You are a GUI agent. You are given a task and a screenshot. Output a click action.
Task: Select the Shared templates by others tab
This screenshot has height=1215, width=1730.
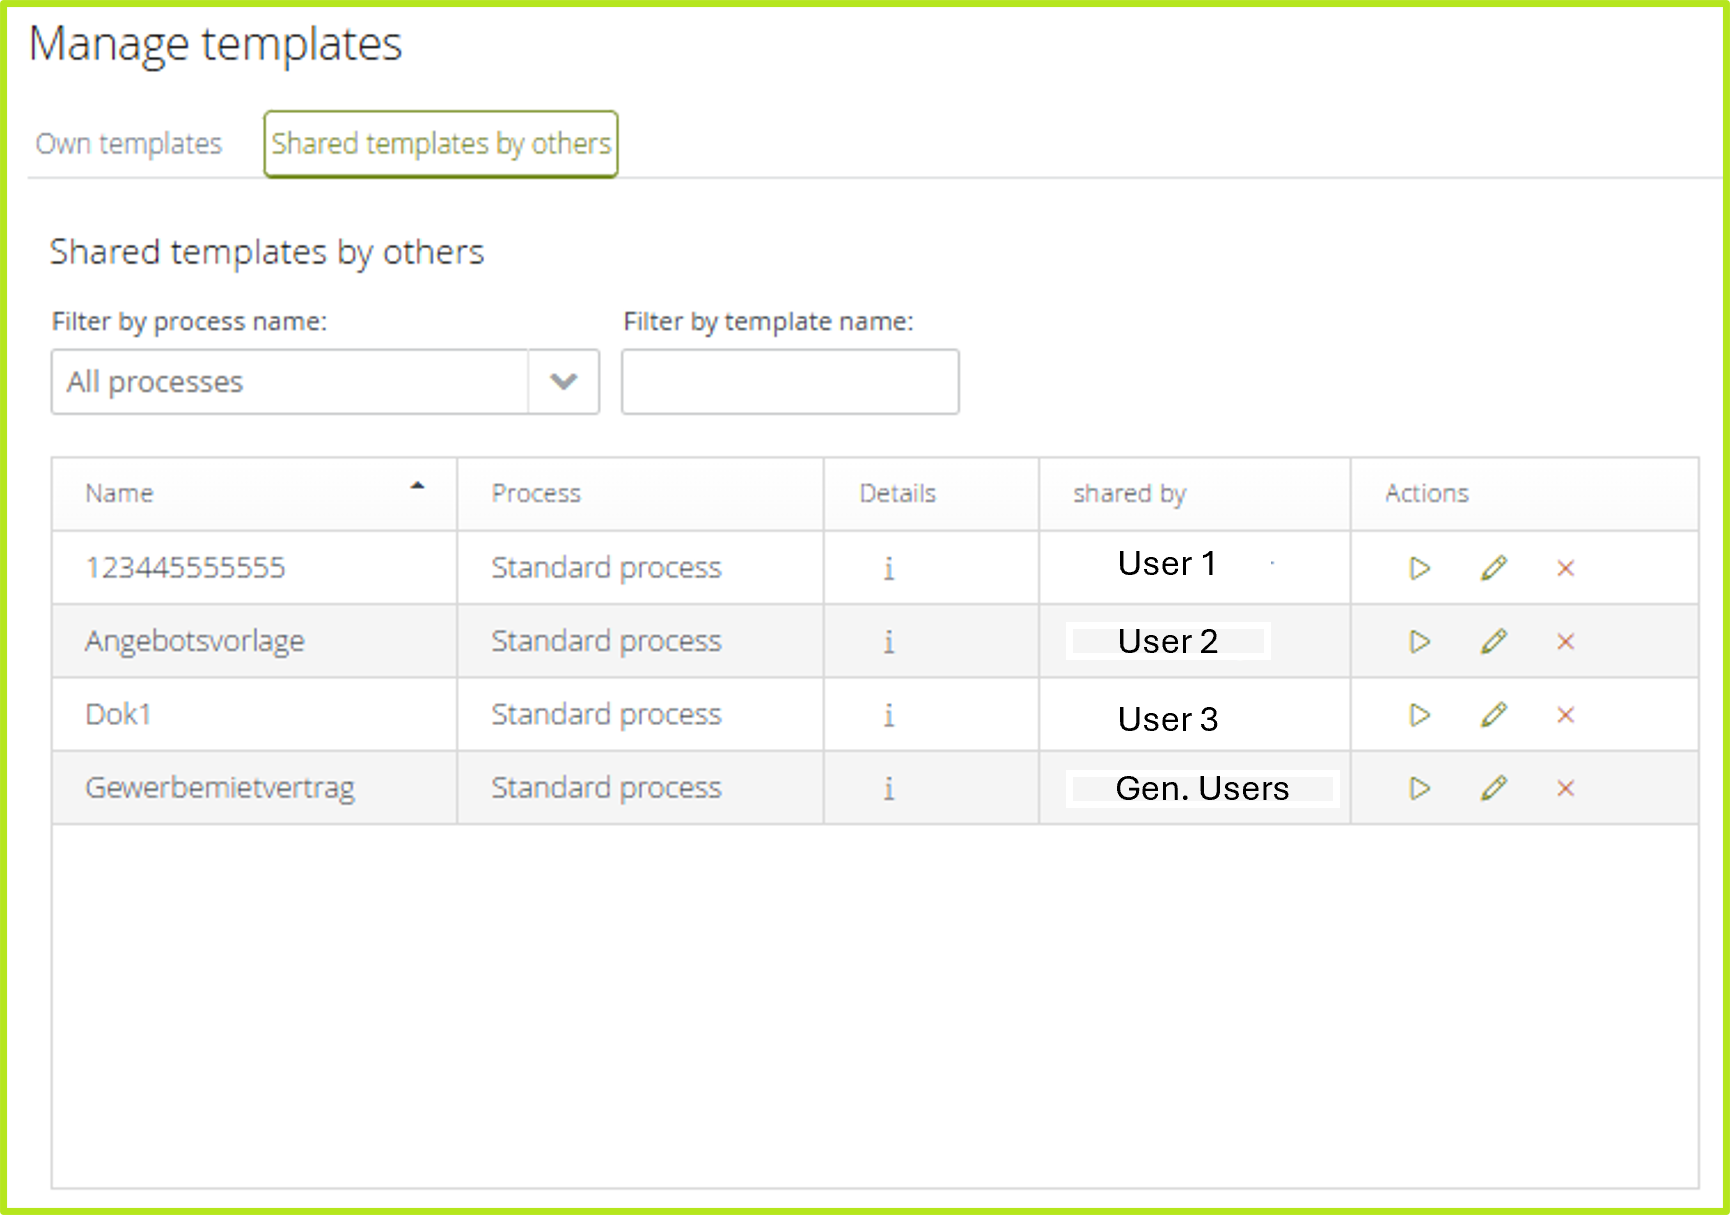coord(440,143)
